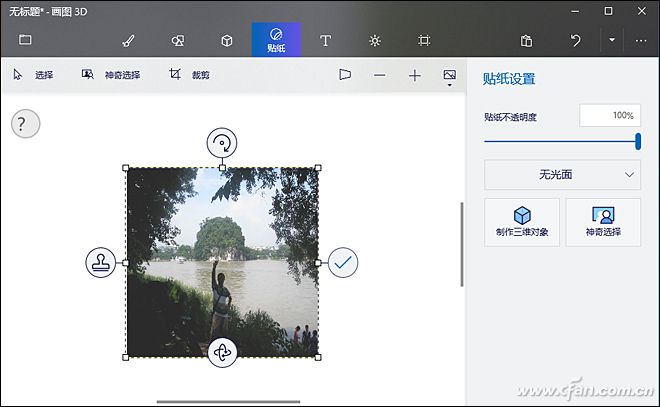Expand the history dropdown arrow
The width and height of the screenshot is (660, 407).
pos(612,40)
